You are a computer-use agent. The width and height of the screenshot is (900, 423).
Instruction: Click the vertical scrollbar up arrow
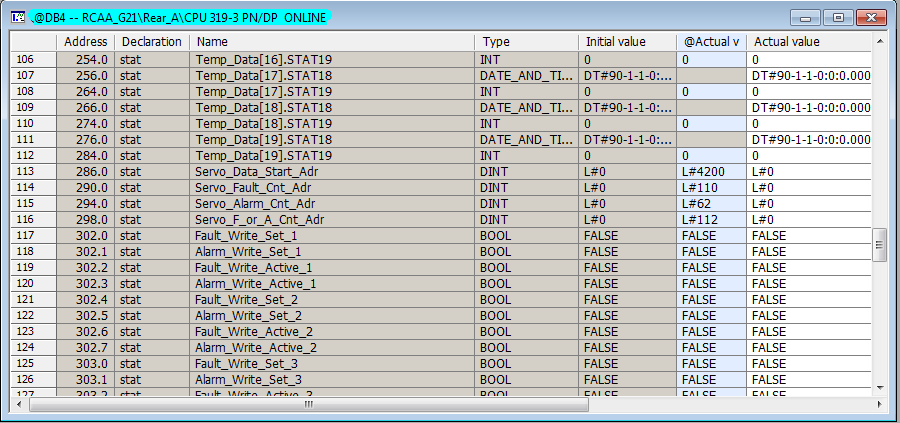pyautogui.click(x=880, y=41)
